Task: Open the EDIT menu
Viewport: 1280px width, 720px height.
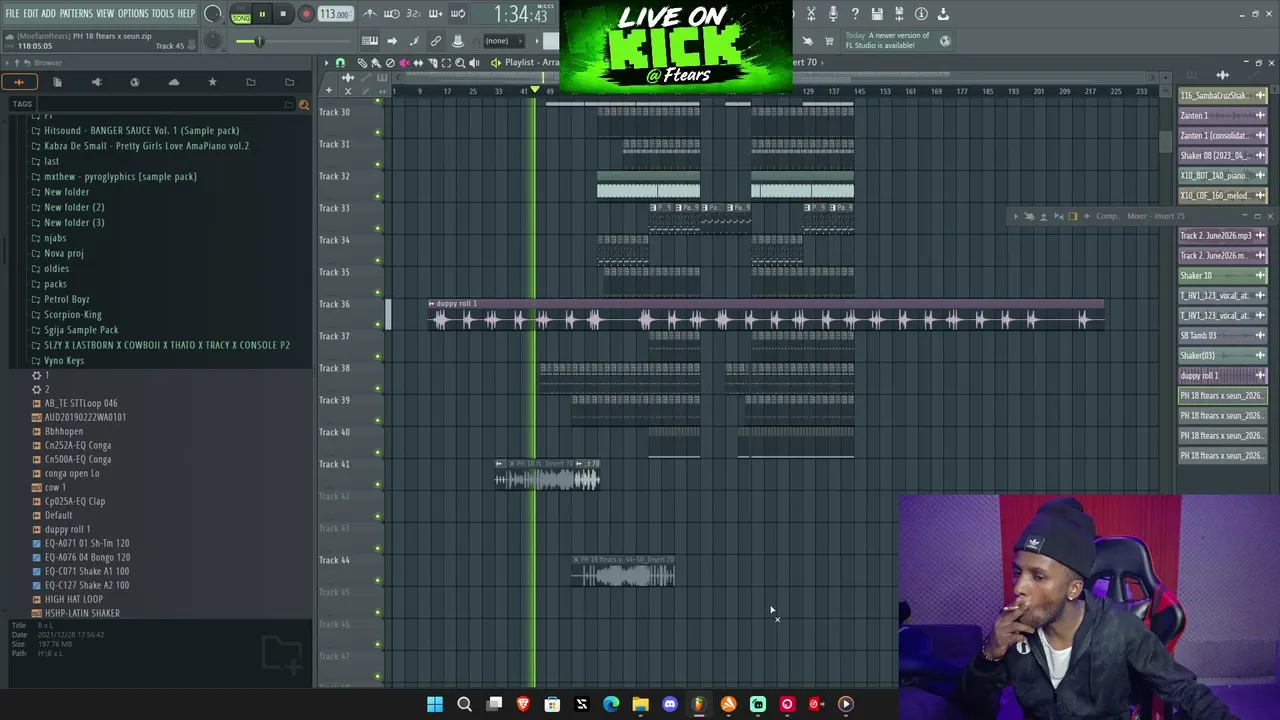Action: pos(31,14)
